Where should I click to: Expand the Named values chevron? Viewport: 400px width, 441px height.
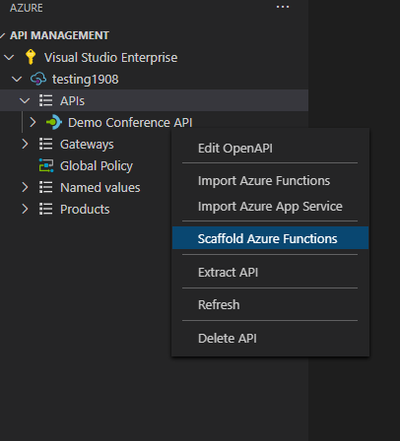[x=25, y=187]
